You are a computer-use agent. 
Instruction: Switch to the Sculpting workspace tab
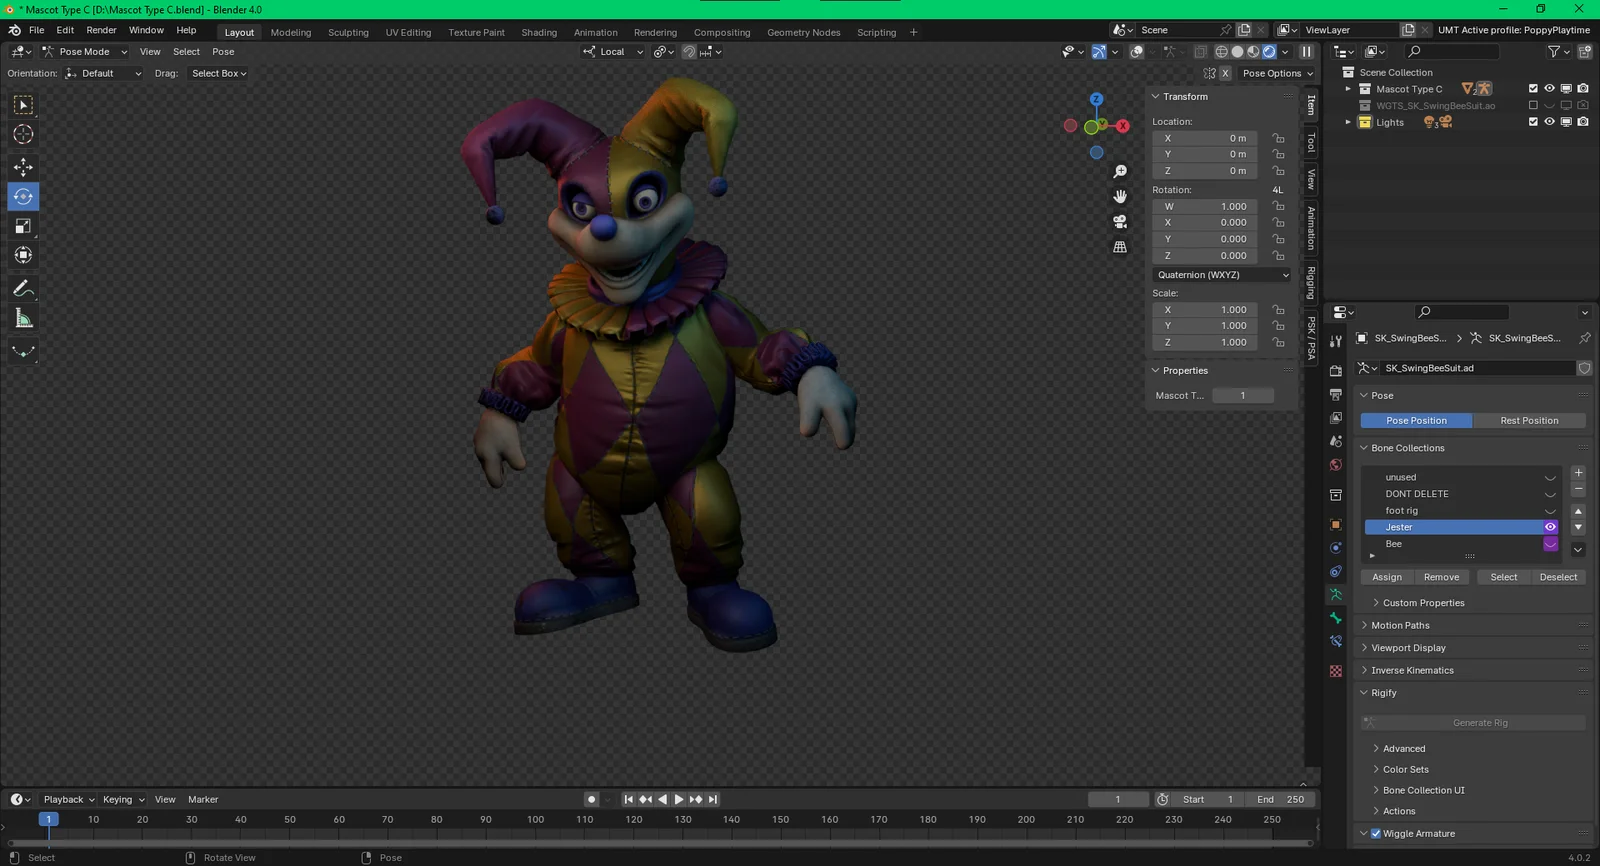coord(348,32)
